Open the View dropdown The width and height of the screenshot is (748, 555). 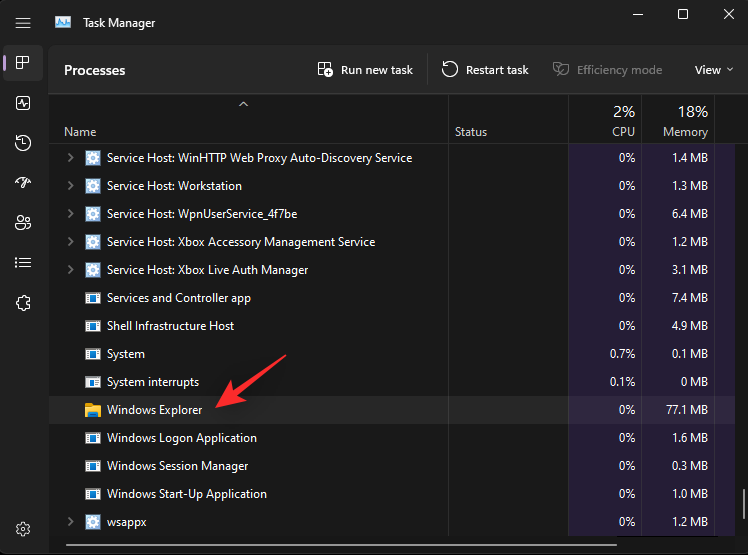(714, 70)
